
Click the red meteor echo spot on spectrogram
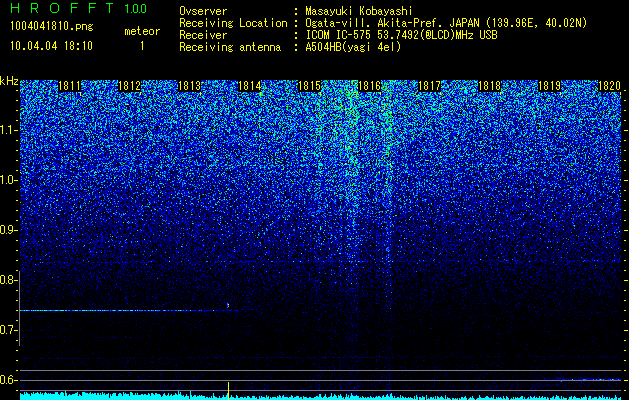point(228,306)
